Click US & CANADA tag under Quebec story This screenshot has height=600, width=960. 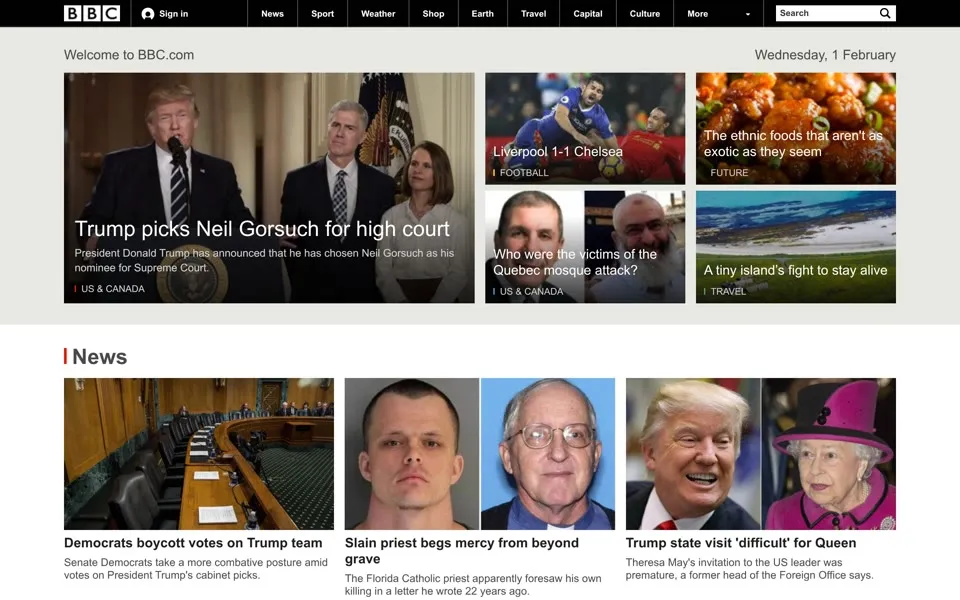click(531, 291)
